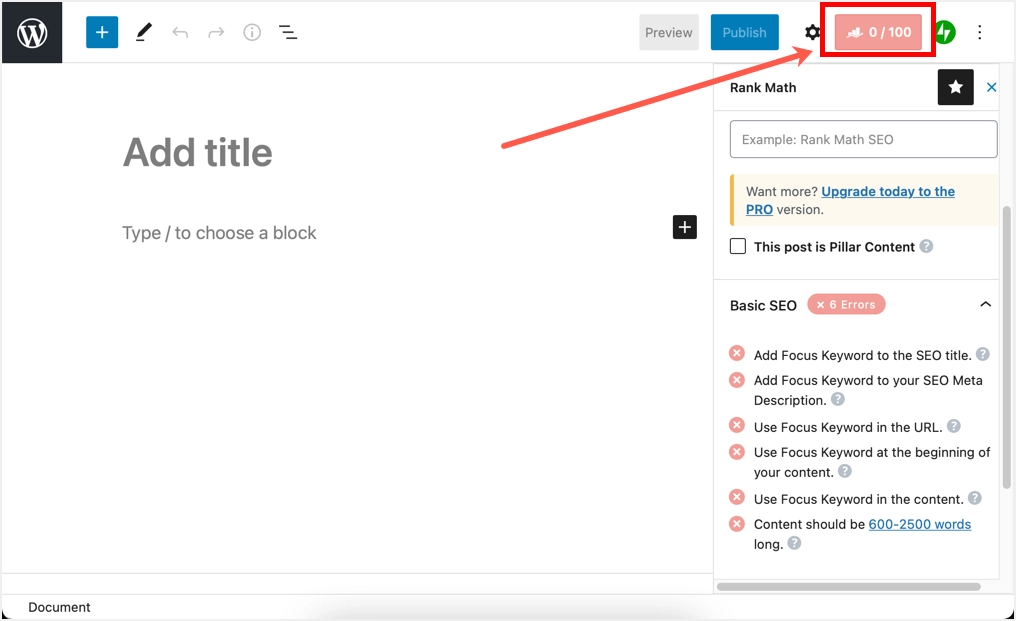This screenshot has height=621, width=1016.
Task: Open the settings gear icon
Action: 812,32
